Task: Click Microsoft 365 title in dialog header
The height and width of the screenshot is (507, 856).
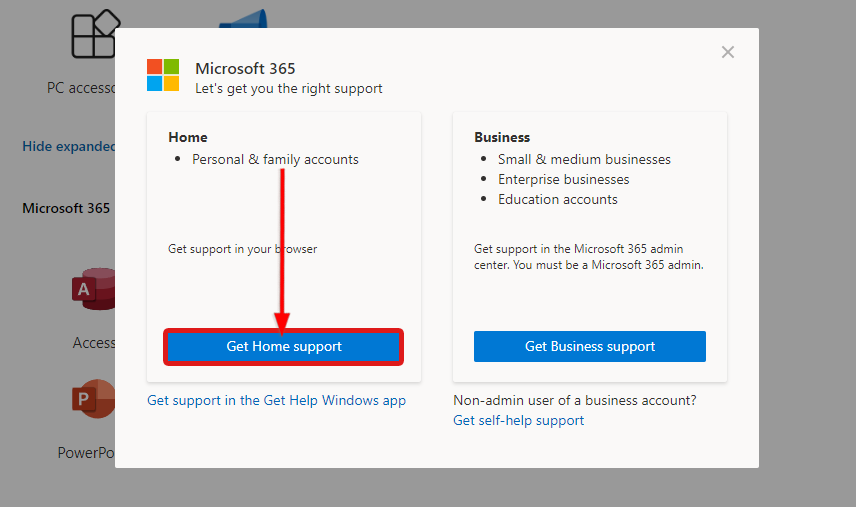Action: (245, 69)
